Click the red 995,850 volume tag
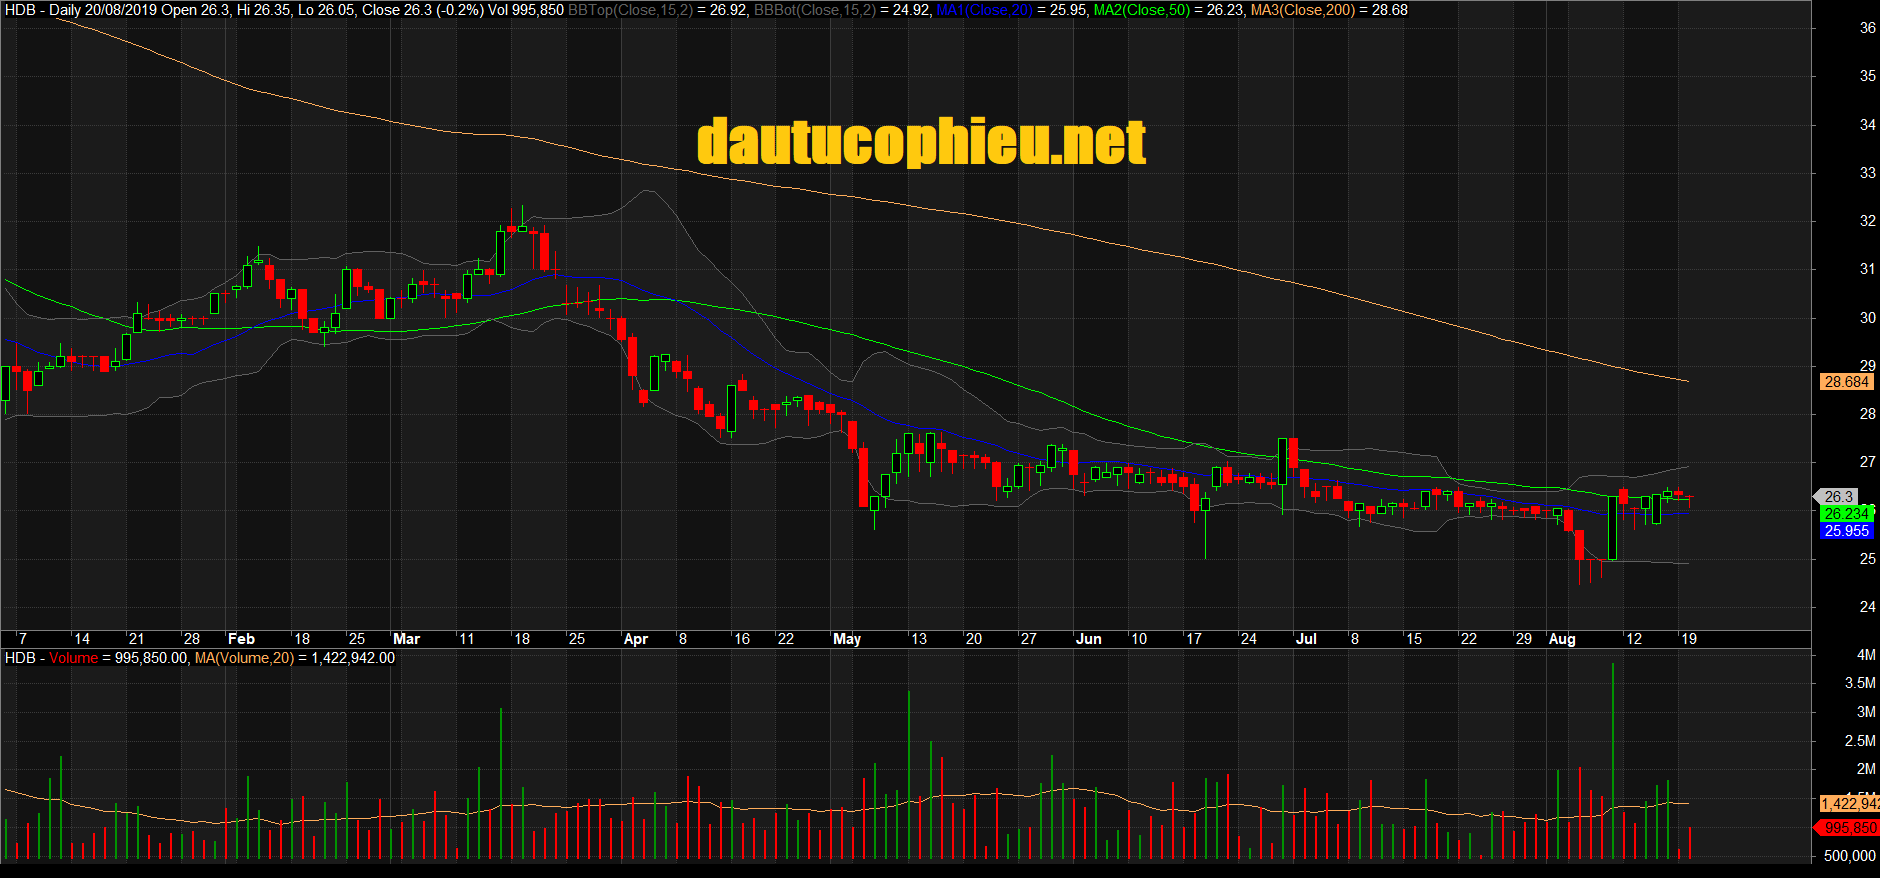 [1848, 828]
